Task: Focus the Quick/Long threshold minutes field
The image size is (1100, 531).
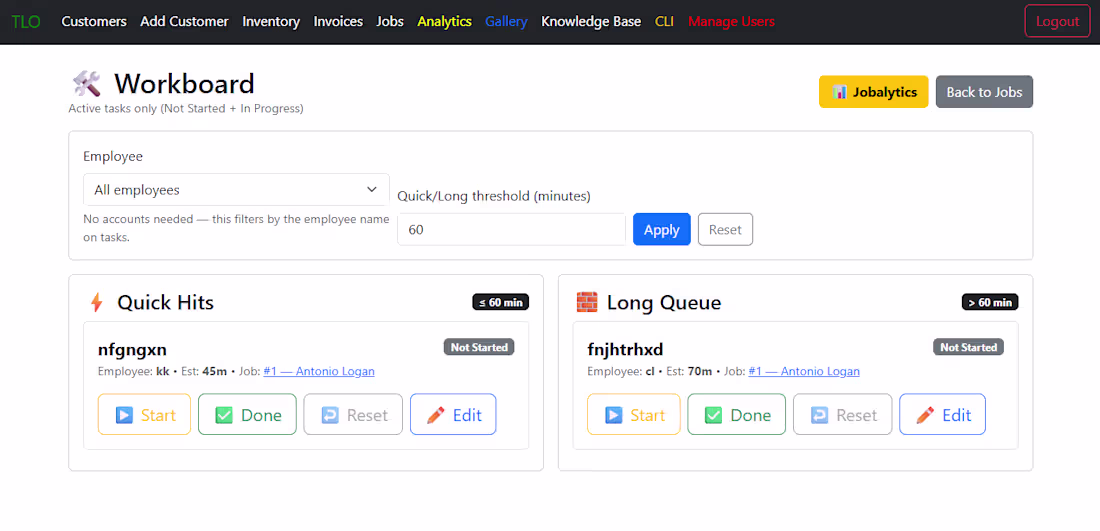Action: pyautogui.click(x=511, y=229)
